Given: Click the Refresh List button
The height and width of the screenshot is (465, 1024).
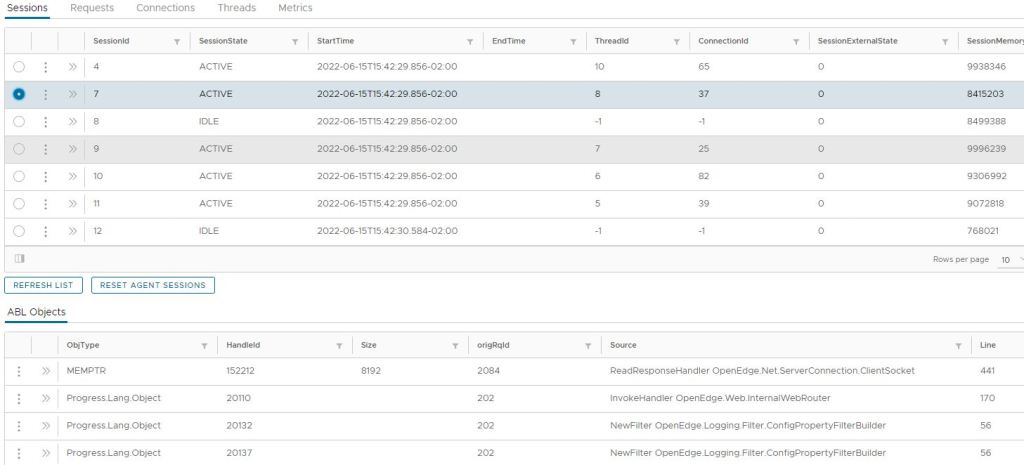Looking at the screenshot, I should click(44, 285).
